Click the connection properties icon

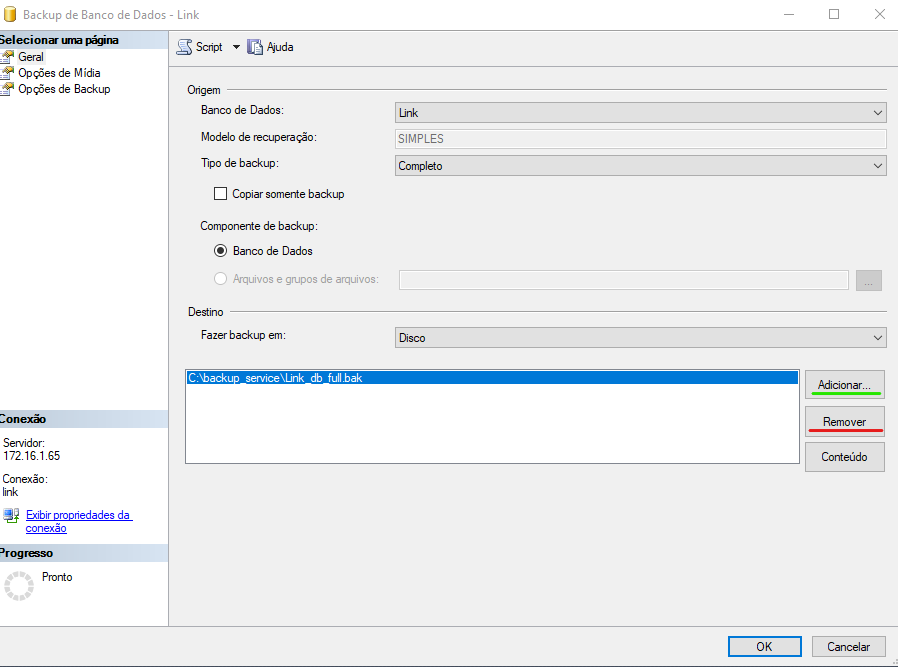click(11, 516)
